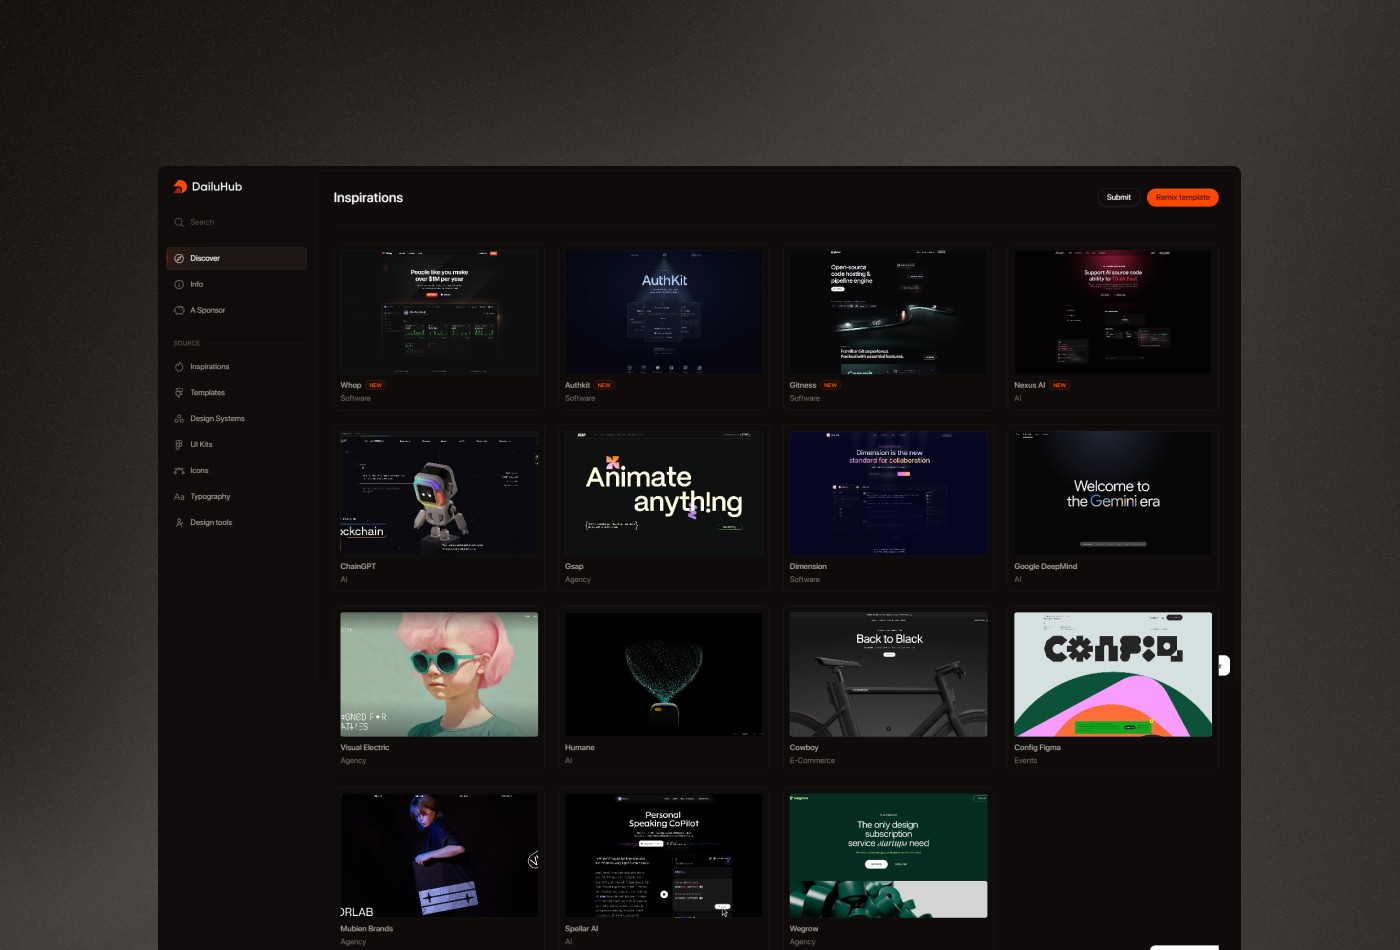Viewport: 1400px width, 950px height.
Task: Open the ChainGPT robot thumbnail
Action: pos(439,493)
